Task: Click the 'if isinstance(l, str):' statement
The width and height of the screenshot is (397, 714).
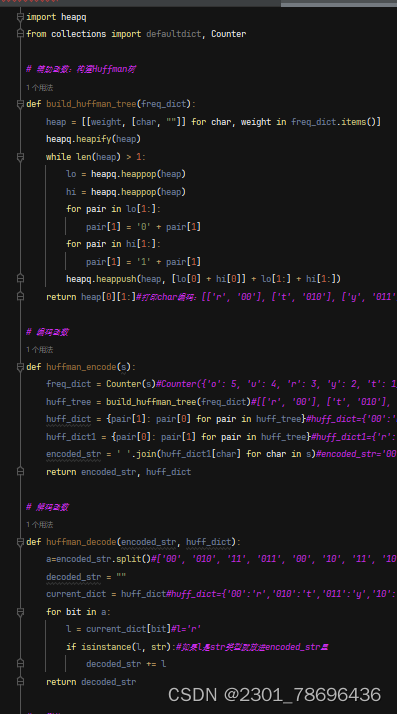Action: point(121,647)
